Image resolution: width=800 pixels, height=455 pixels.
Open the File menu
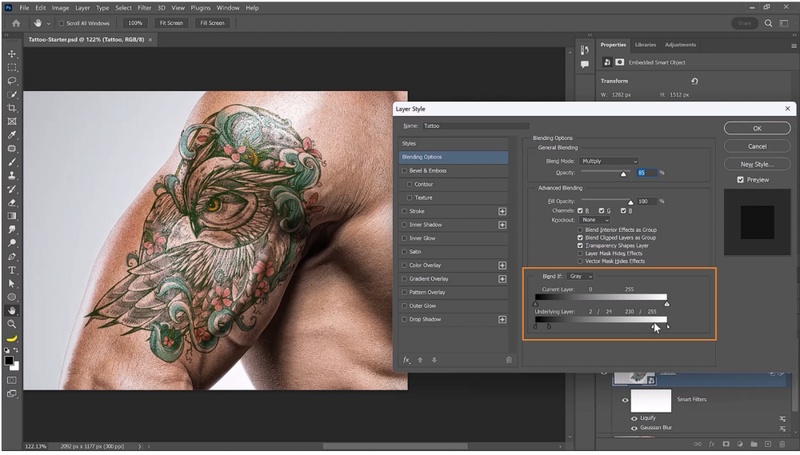[x=24, y=8]
